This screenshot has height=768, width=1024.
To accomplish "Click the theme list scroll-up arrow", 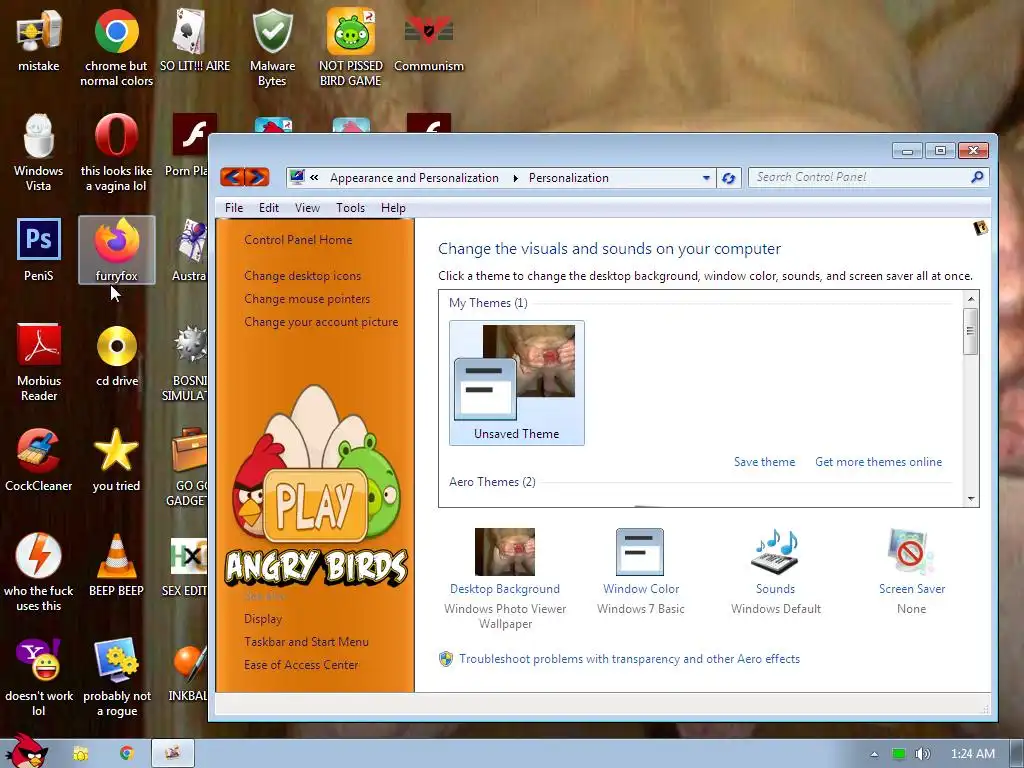I will pyautogui.click(x=971, y=298).
